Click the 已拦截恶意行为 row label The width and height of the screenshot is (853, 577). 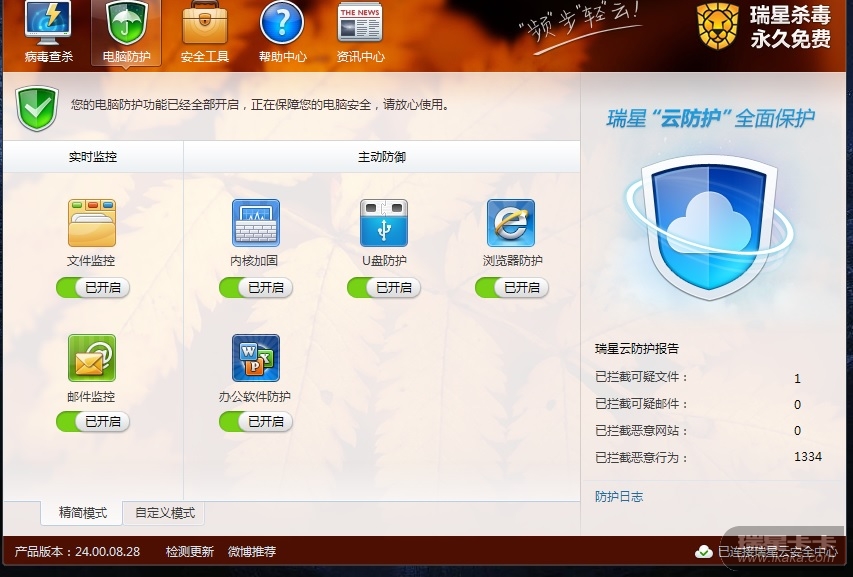point(642,457)
